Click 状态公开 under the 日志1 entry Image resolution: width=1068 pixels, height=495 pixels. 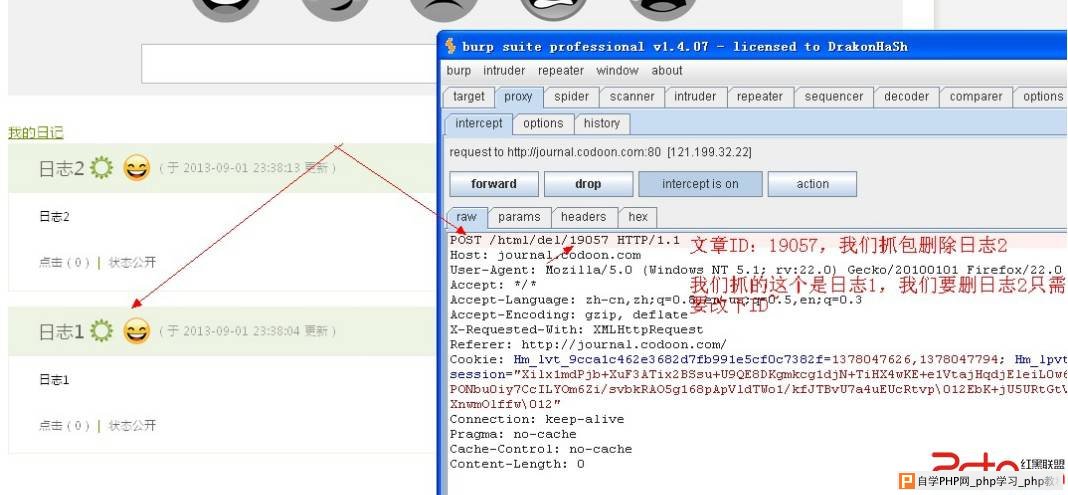(x=132, y=426)
